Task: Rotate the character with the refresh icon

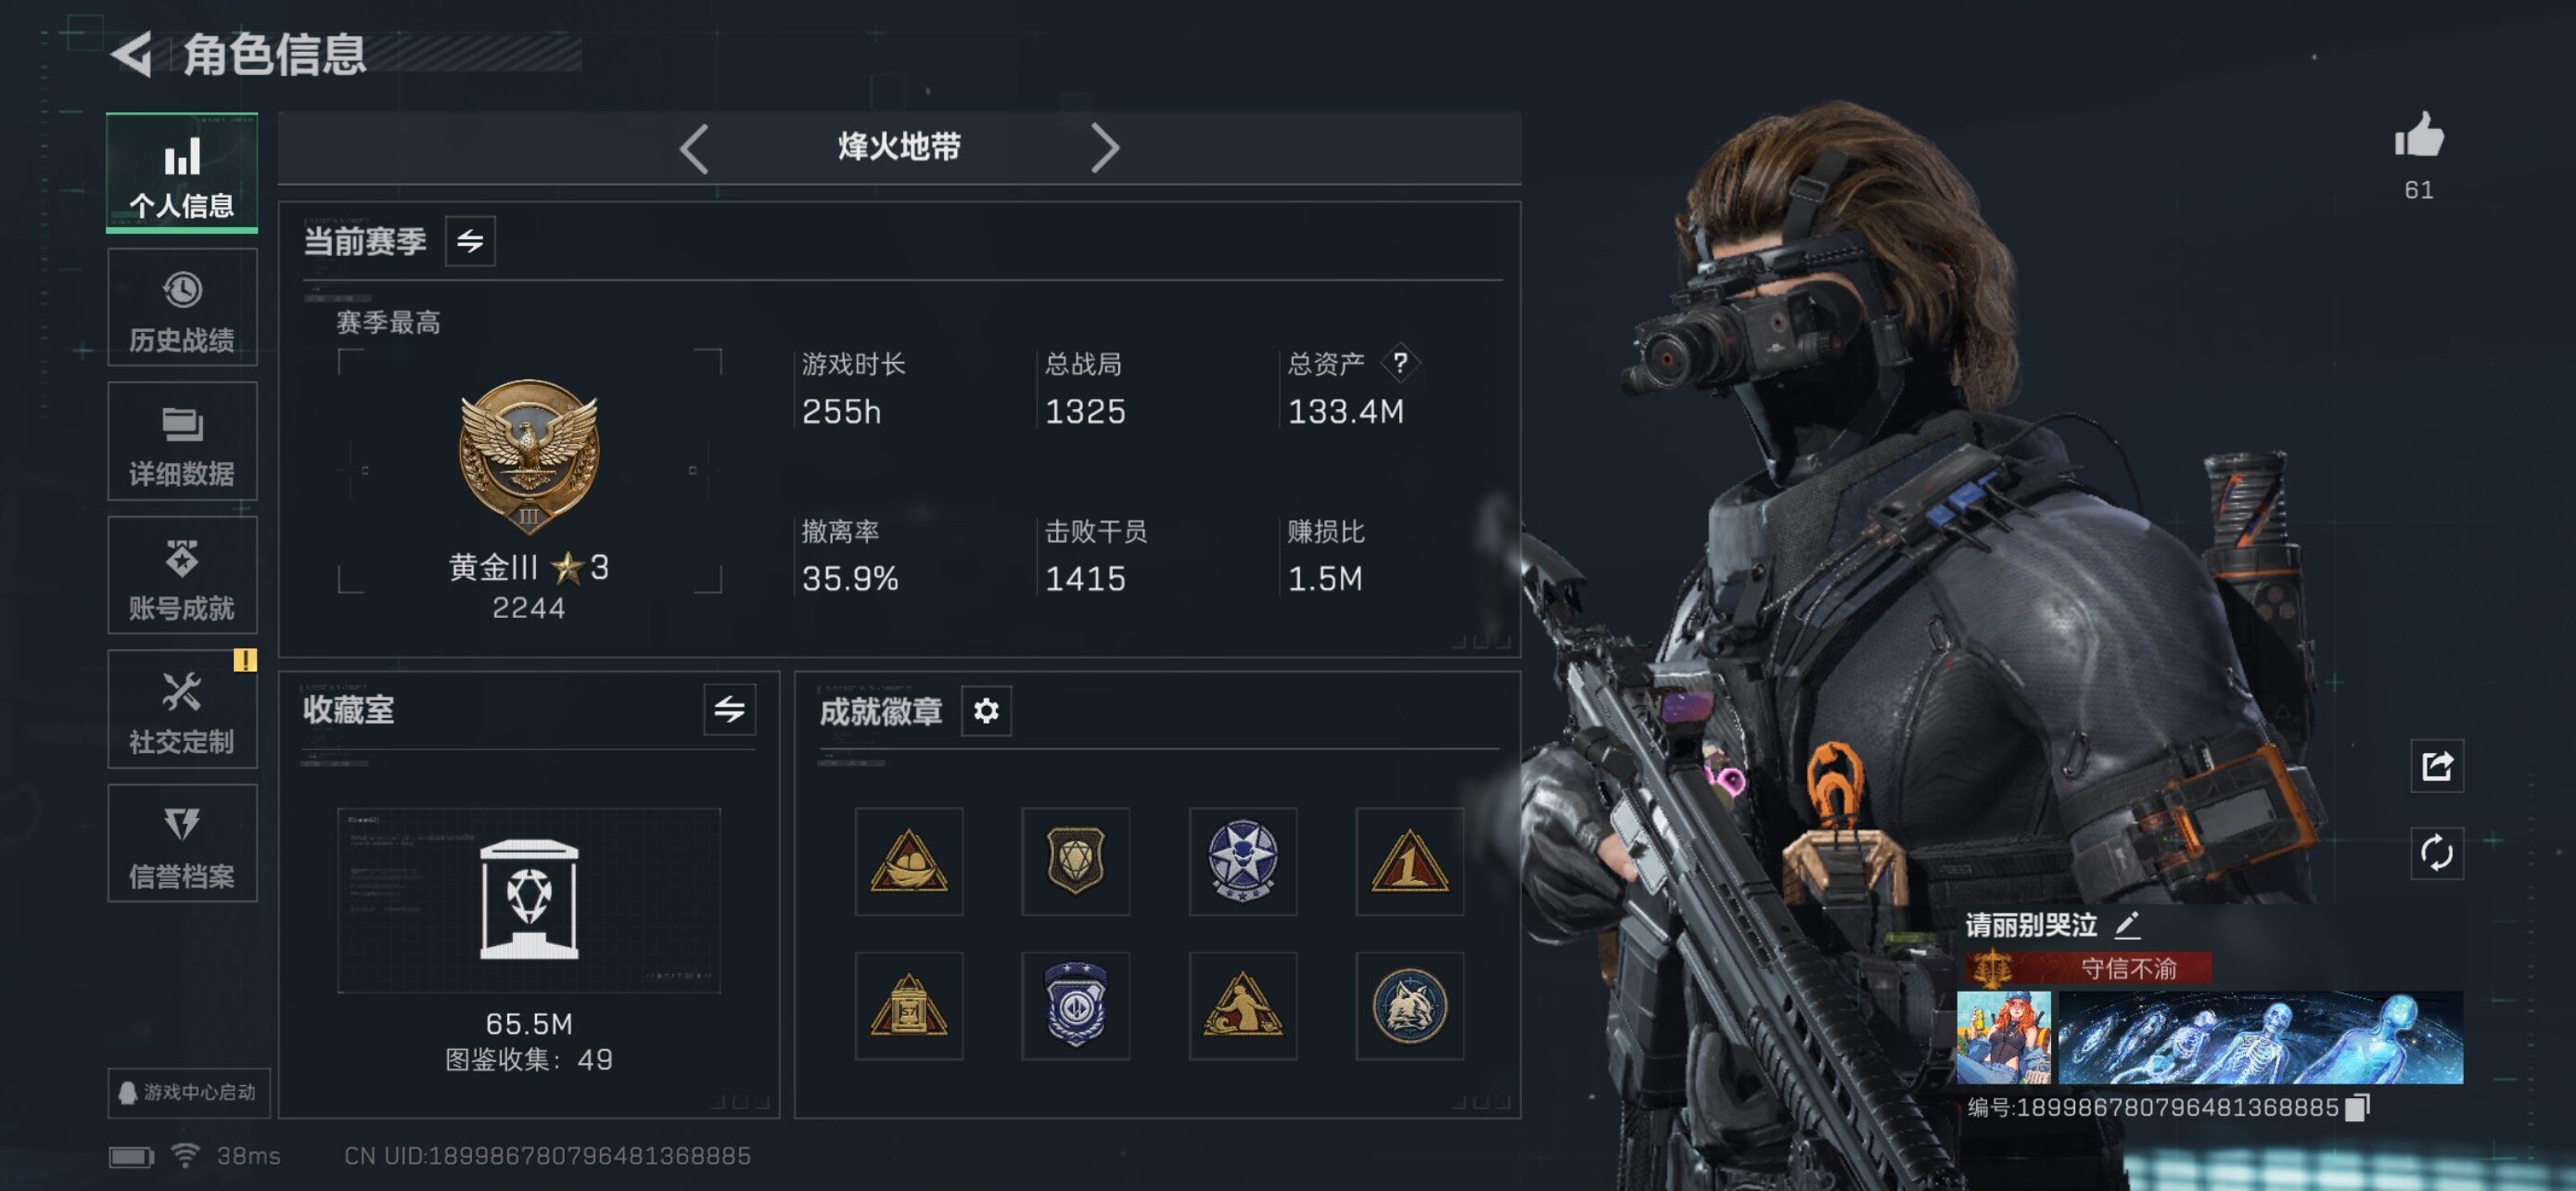Action: coord(2436,853)
